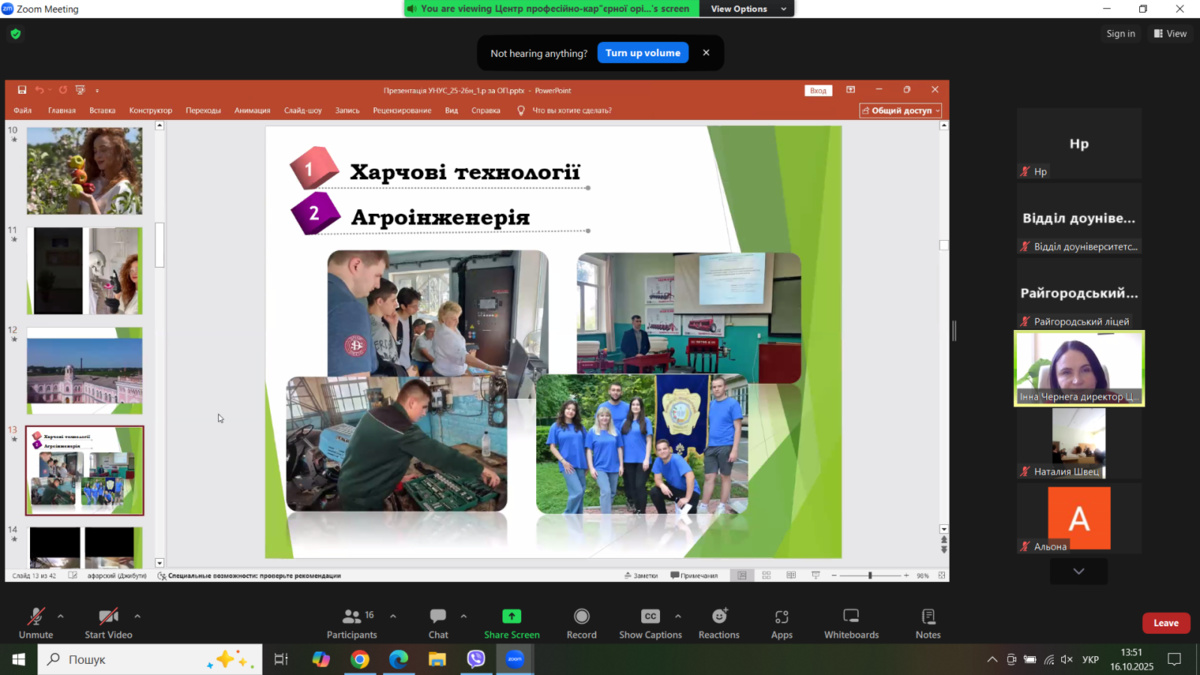
Task: Expand the View Options dropdown
Action: [749, 9]
